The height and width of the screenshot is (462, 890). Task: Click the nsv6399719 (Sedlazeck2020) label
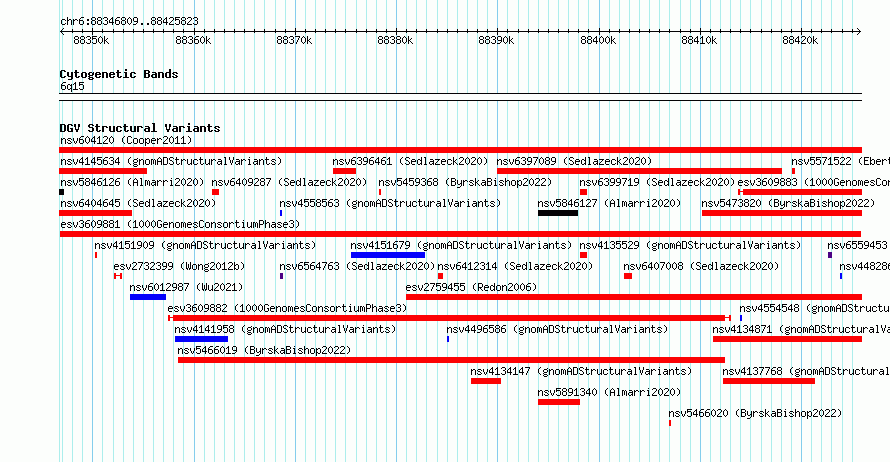[657, 182]
